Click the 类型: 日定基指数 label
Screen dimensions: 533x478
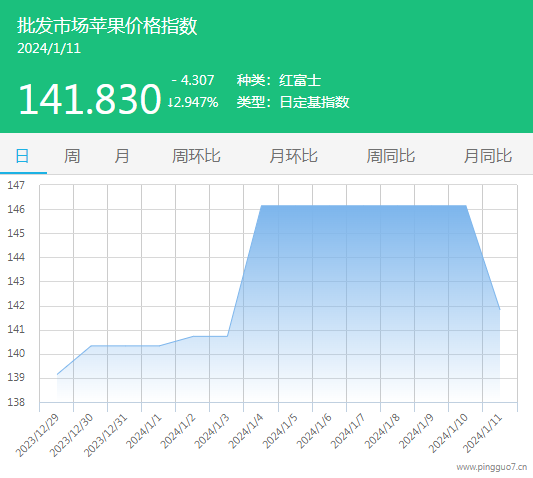click(x=293, y=102)
